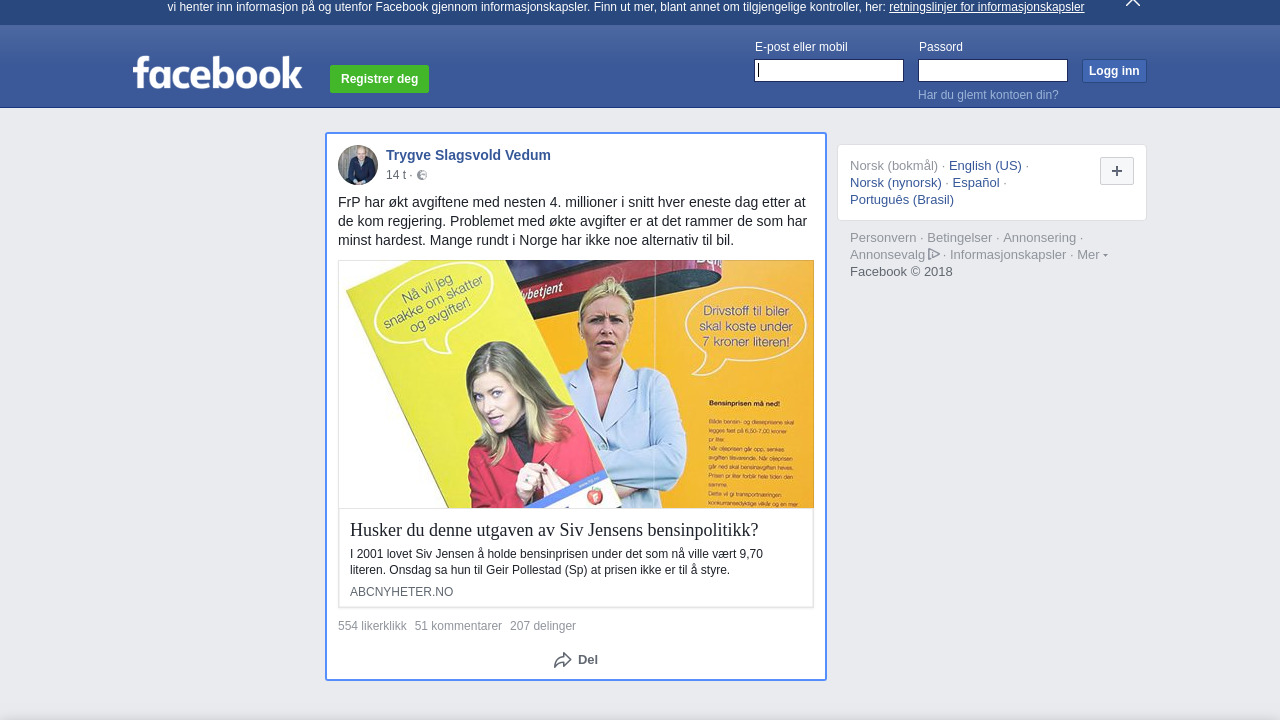Open the Trygve Slagsvold Vedum profile link

(468, 155)
